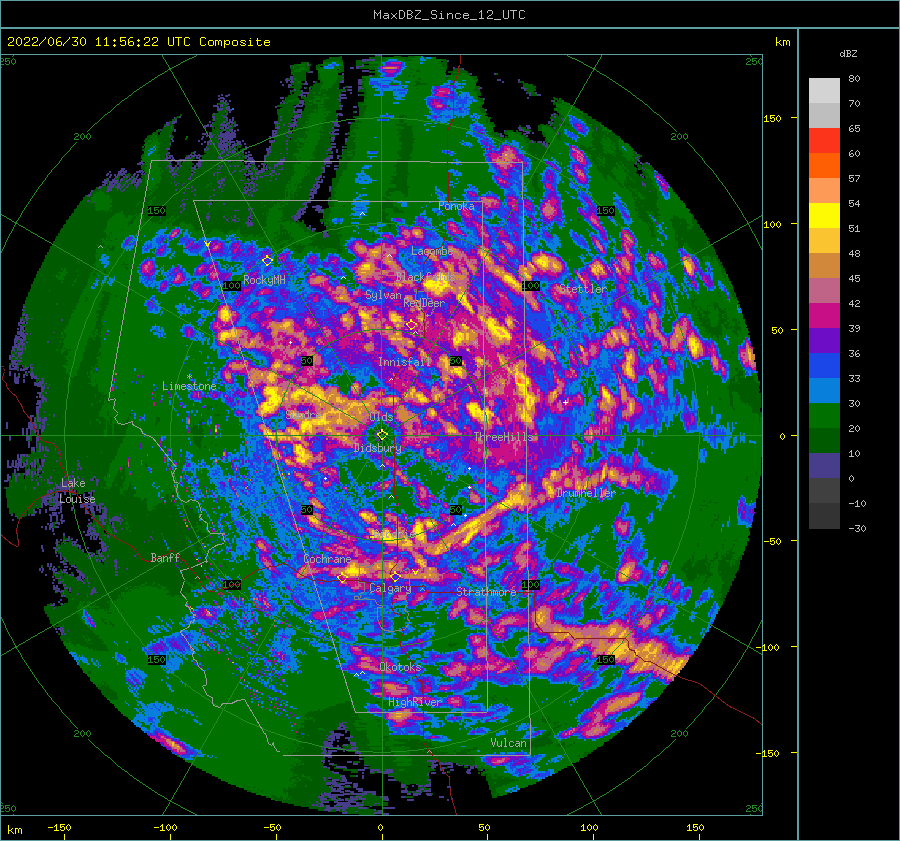Click the yellow diamond marker below Cochrane
The height and width of the screenshot is (841, 900).
coord(342,578)
